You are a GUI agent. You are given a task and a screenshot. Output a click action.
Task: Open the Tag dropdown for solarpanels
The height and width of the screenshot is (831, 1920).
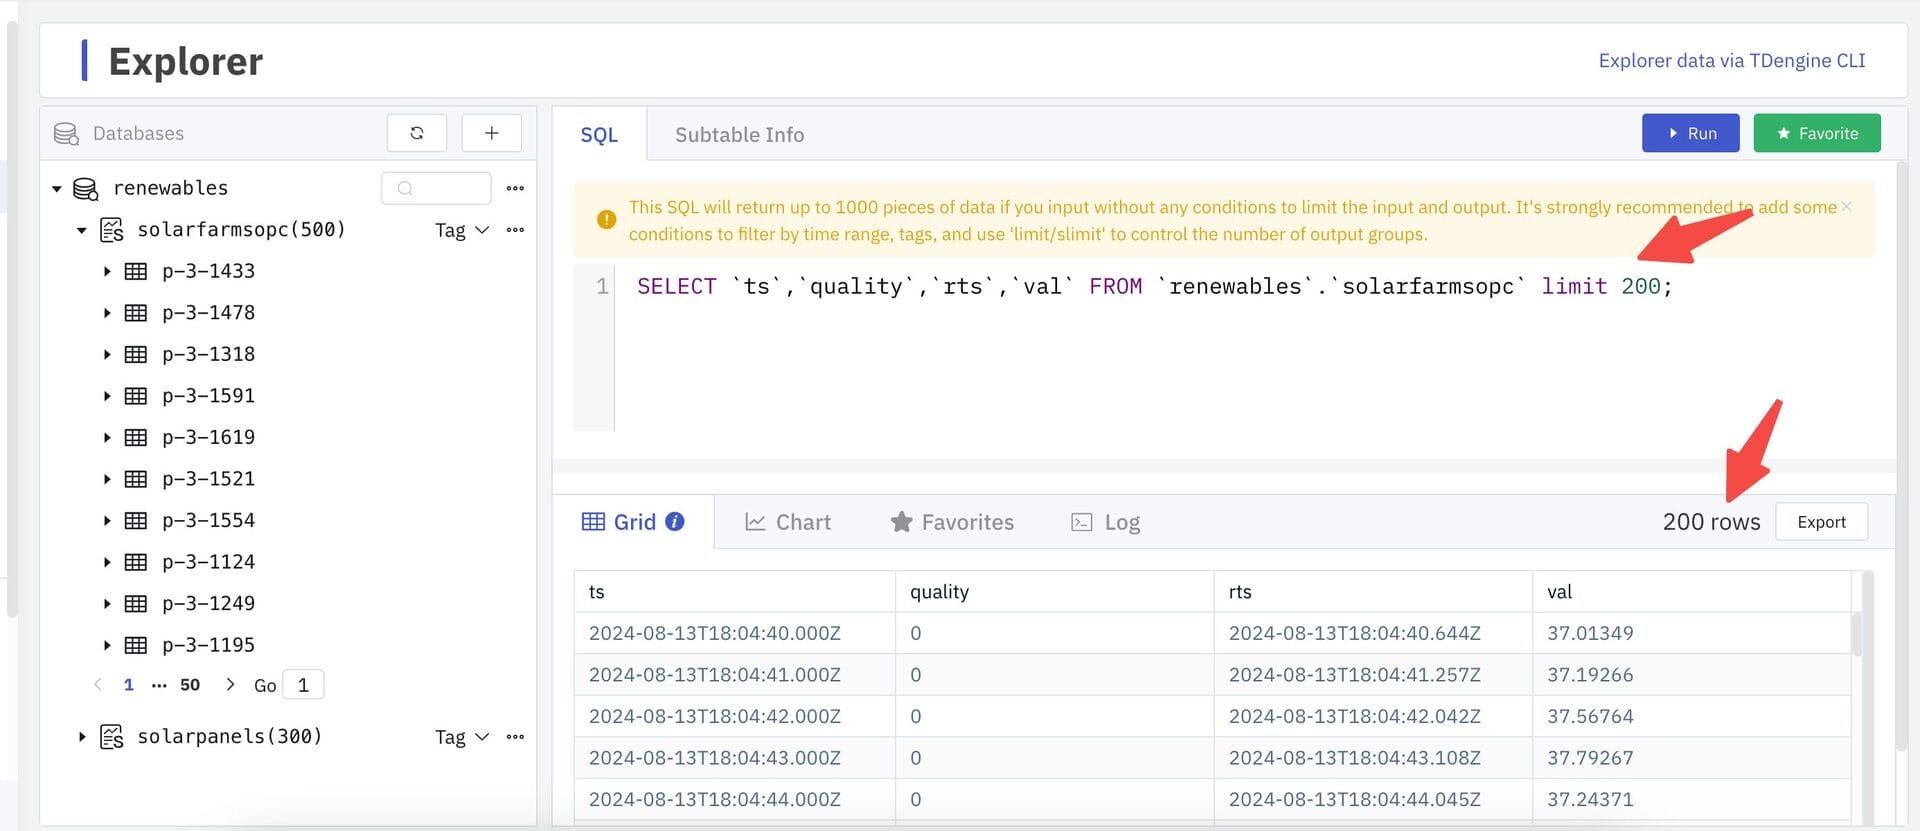461,737
